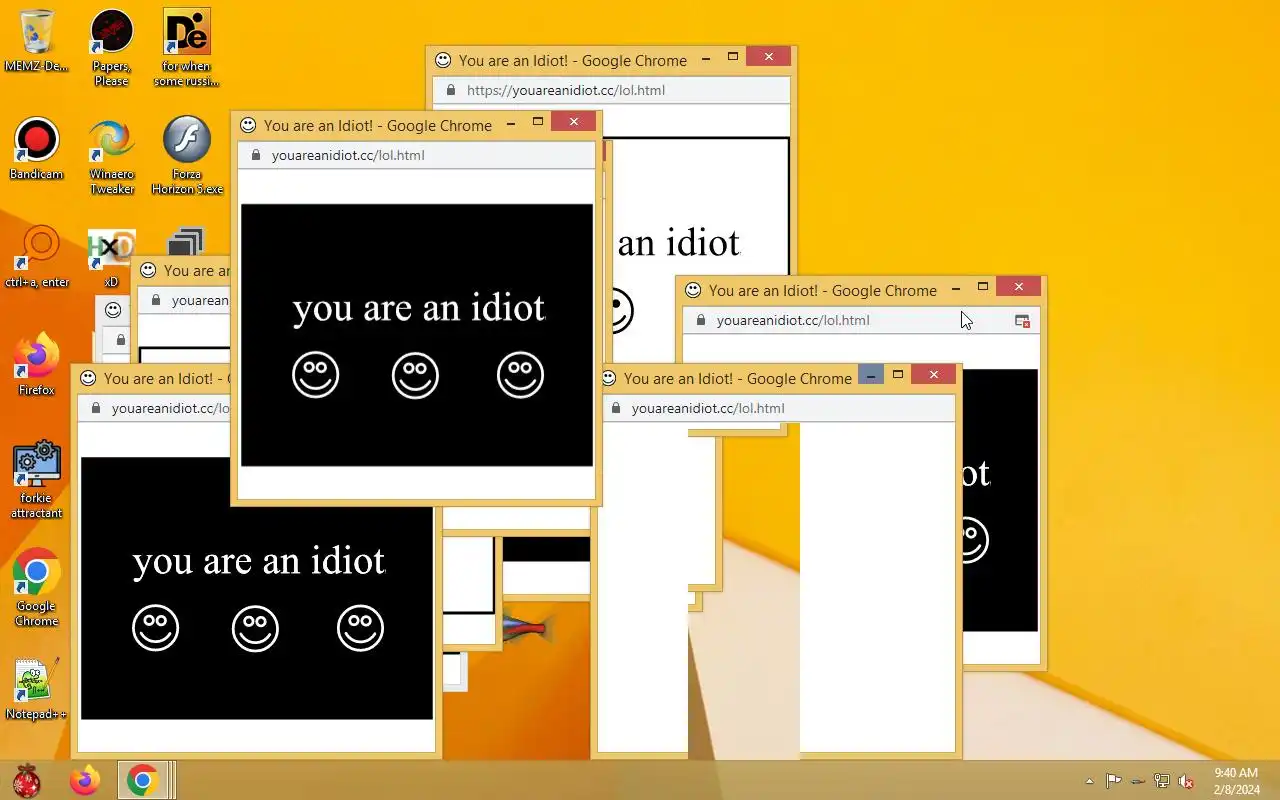Screen dimensions: 1280x800
Task: Open the network tray icon
Action: coord(1161,781)
